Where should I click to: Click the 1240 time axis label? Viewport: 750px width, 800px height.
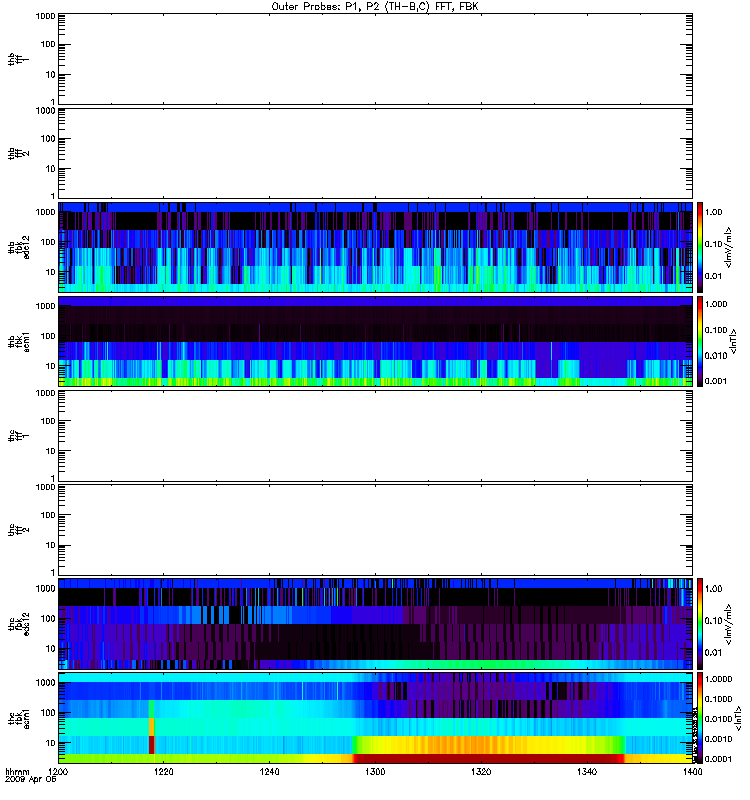pos(269,772)
